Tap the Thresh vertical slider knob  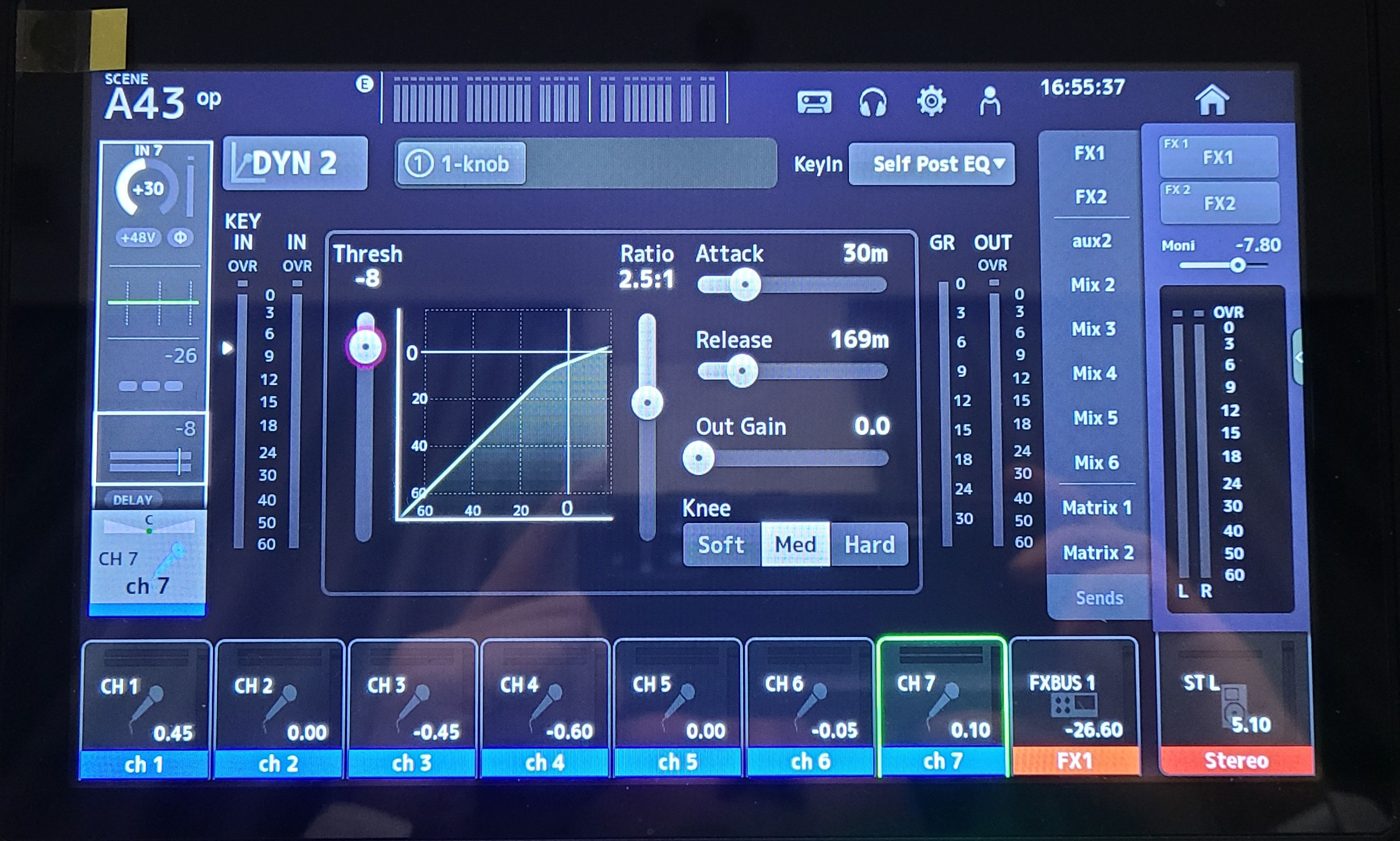point(366,347)
